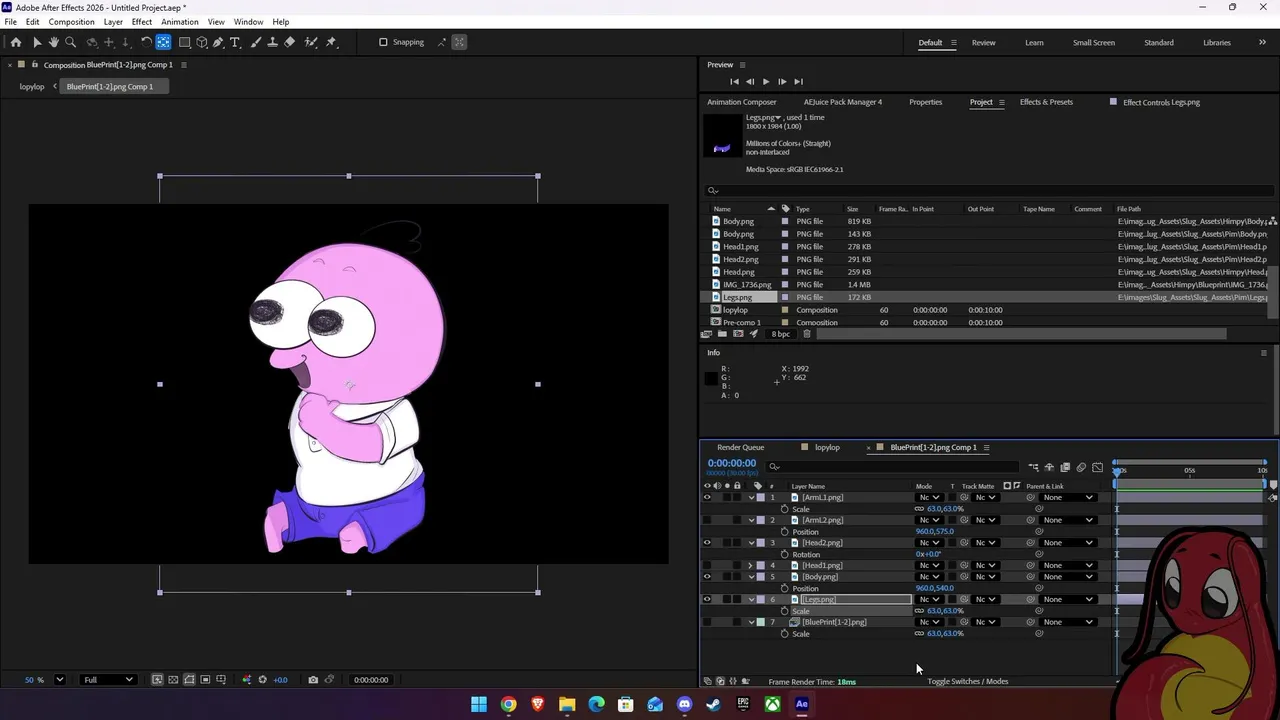The width and height of the screenshot is (1280, 720).
Task: Open Track Matte dropdown for Body.png
Action: point(985,577)
